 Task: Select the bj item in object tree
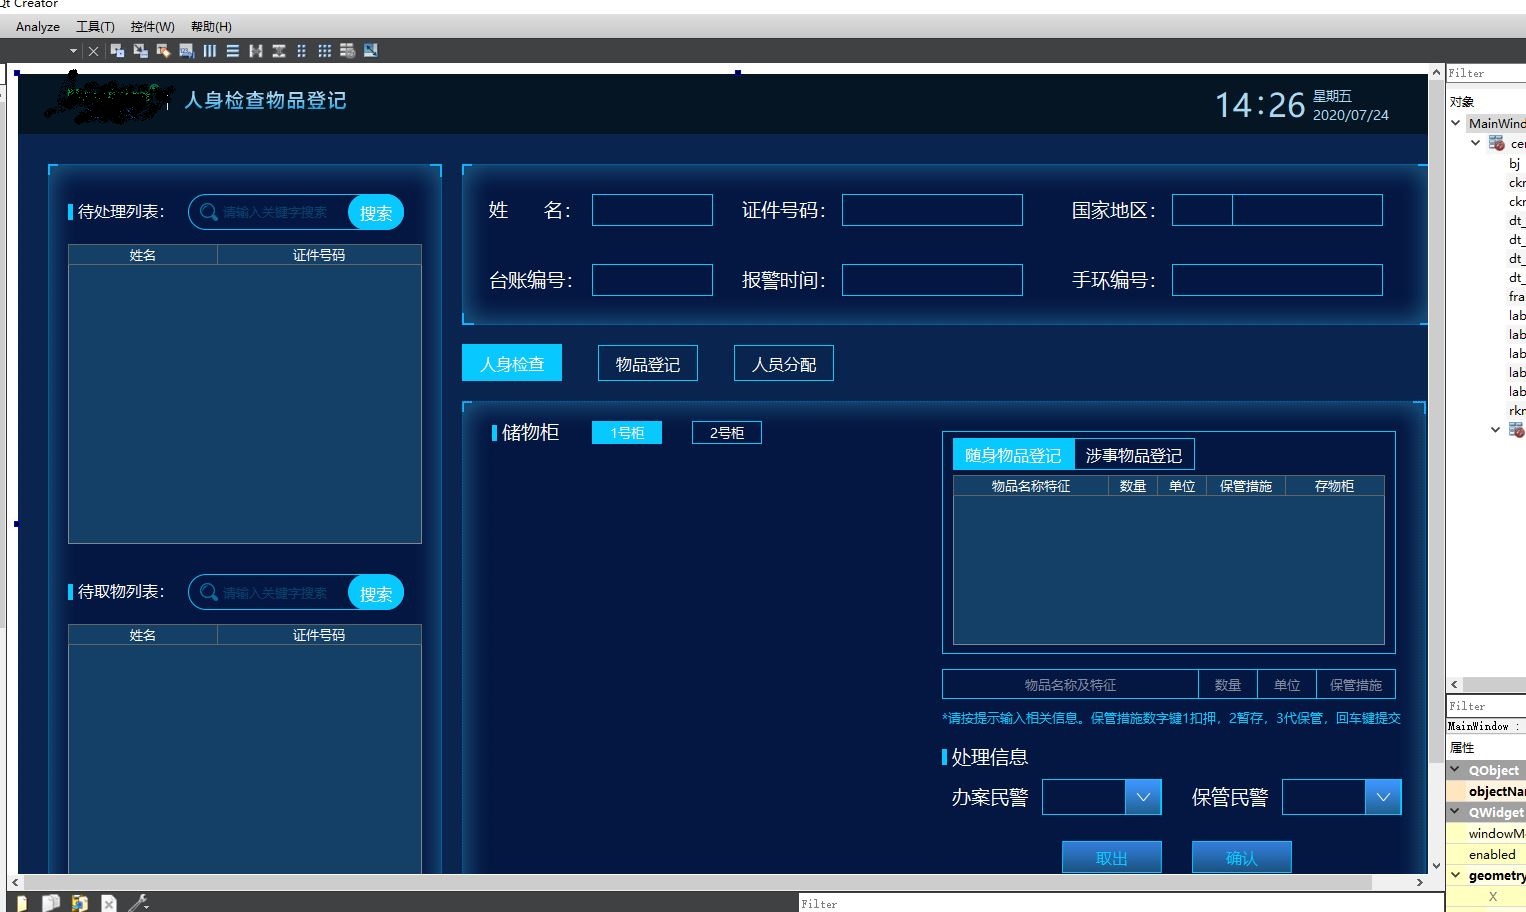click(1515, 163)
